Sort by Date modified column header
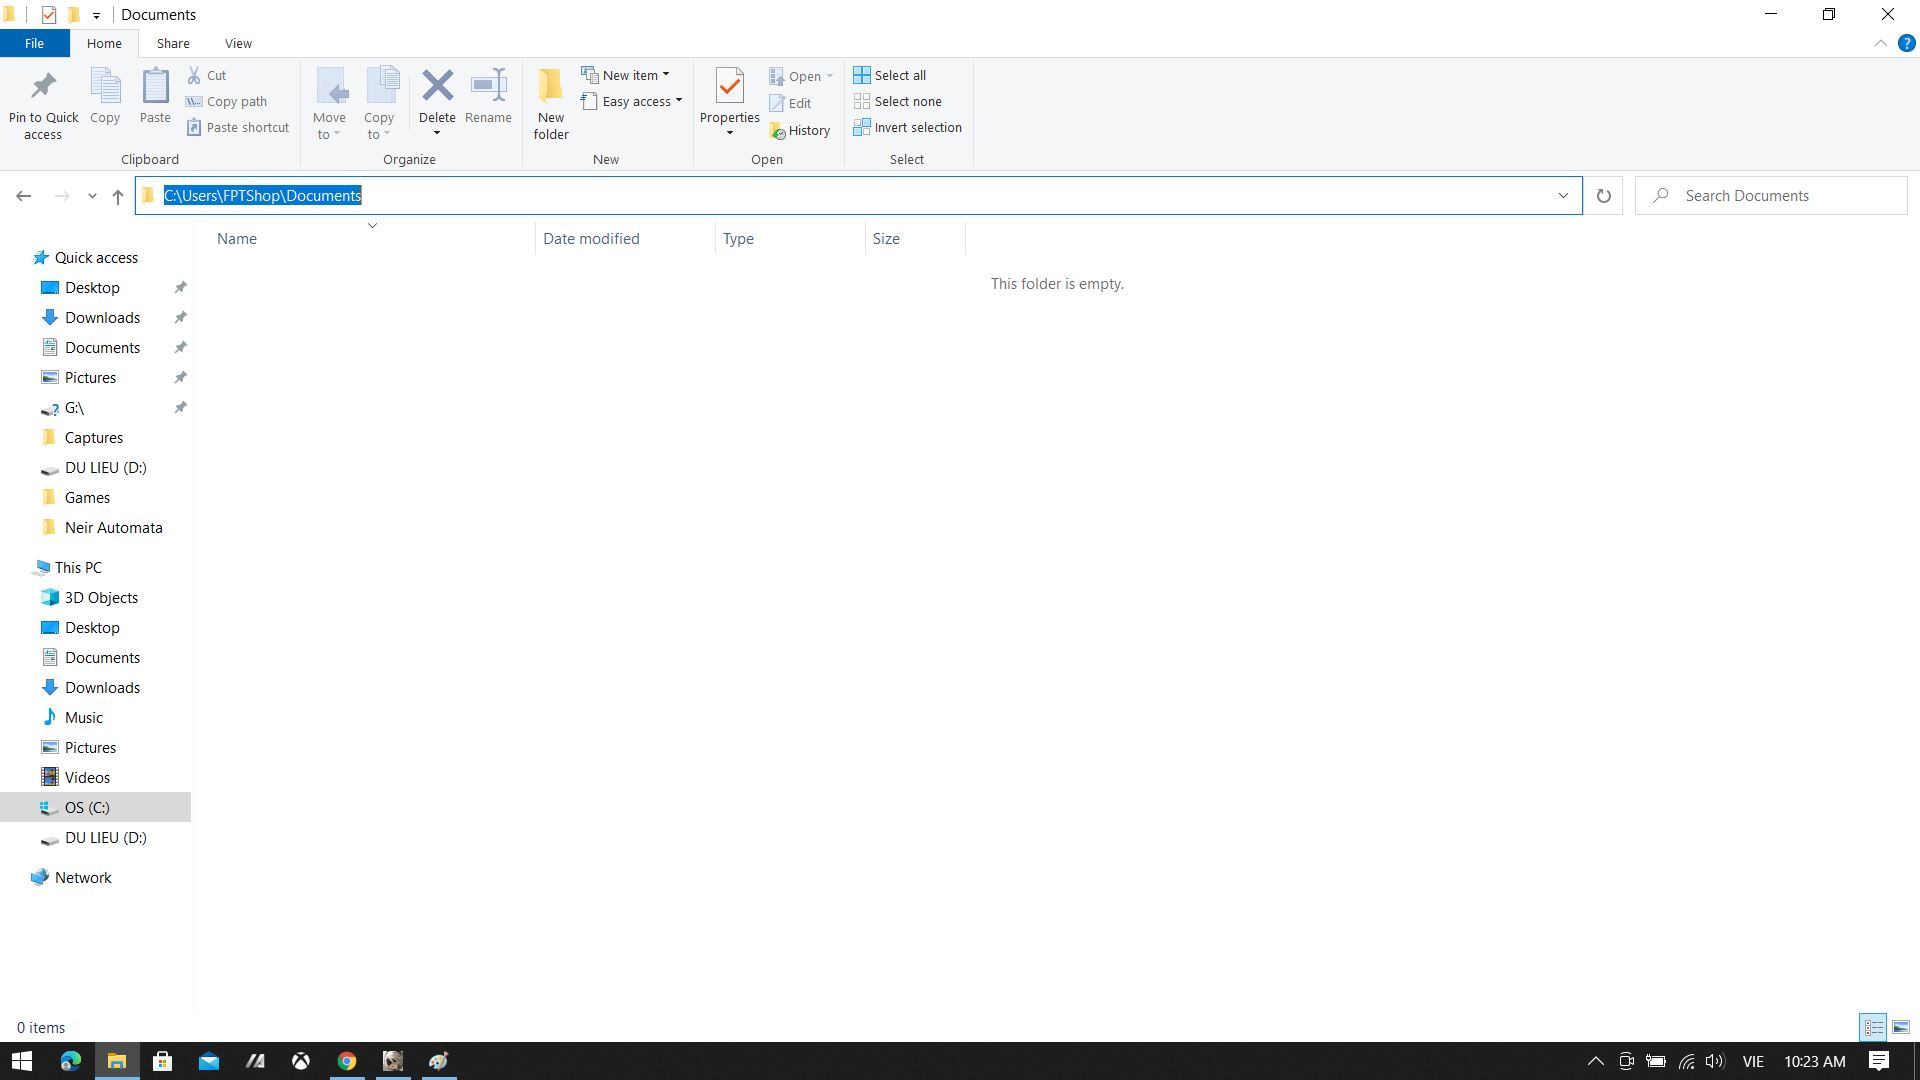 tap(591, 239)
